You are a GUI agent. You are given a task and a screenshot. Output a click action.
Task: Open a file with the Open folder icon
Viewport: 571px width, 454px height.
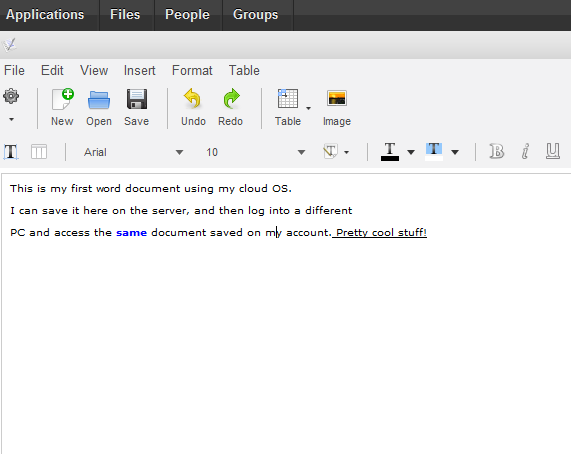[99, 100]
